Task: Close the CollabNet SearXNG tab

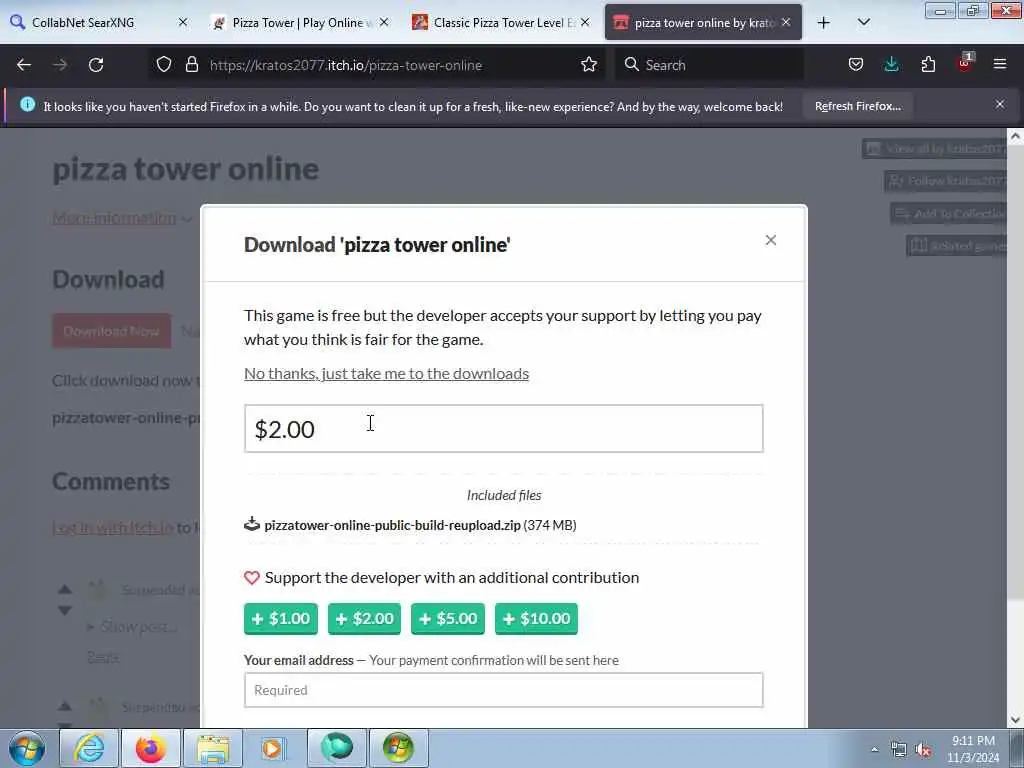Action: click(x=183, y=22)
